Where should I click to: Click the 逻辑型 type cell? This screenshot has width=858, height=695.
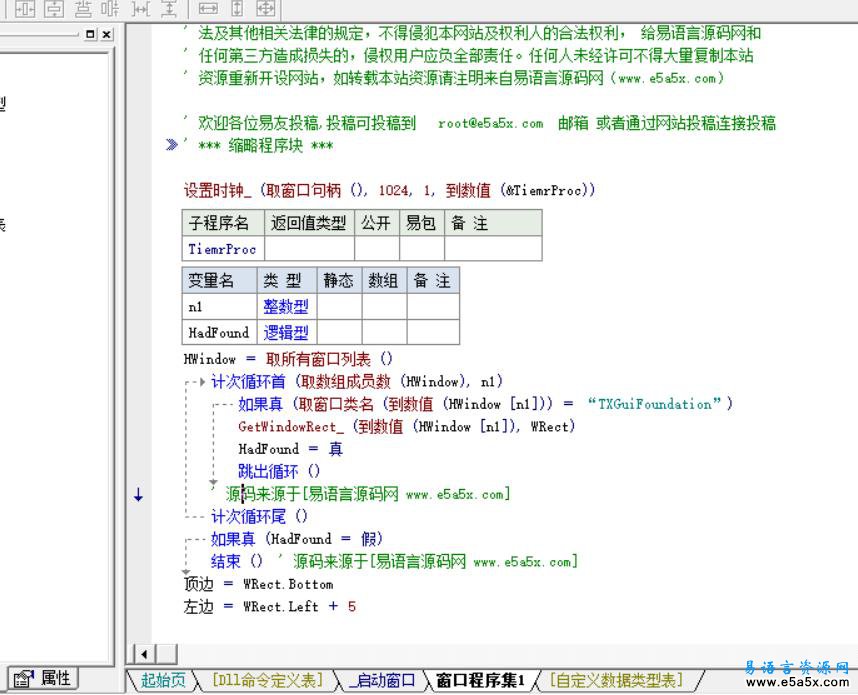click(286, 332)
